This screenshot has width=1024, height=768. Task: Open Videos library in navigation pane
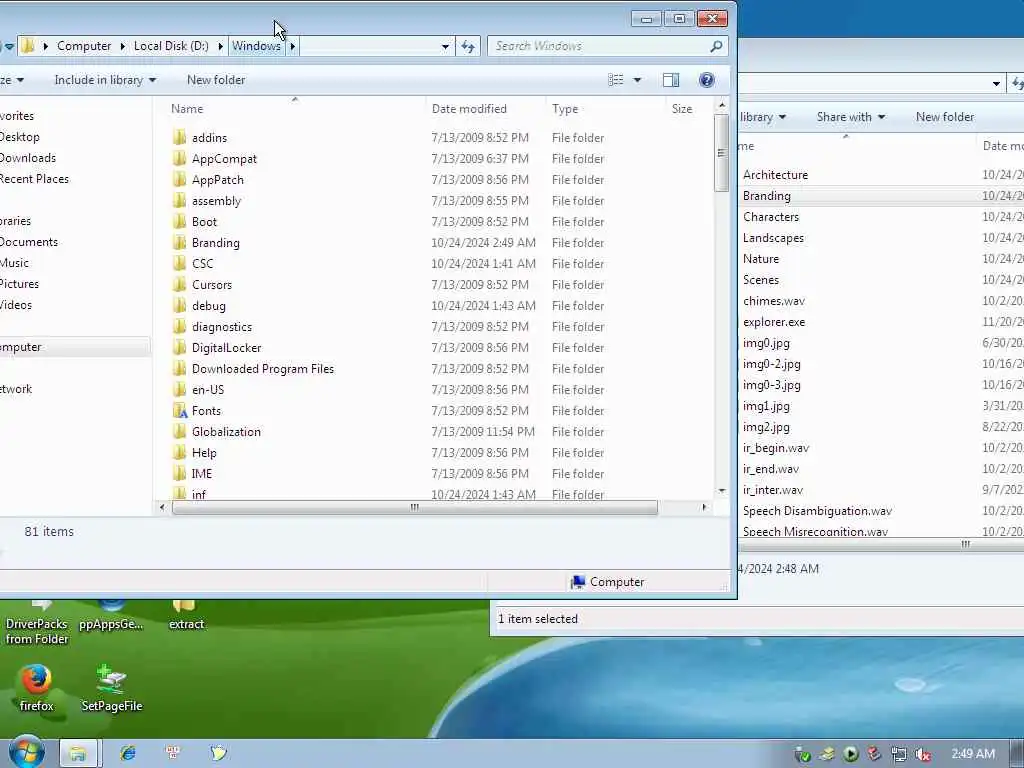[x=16, y=305]
